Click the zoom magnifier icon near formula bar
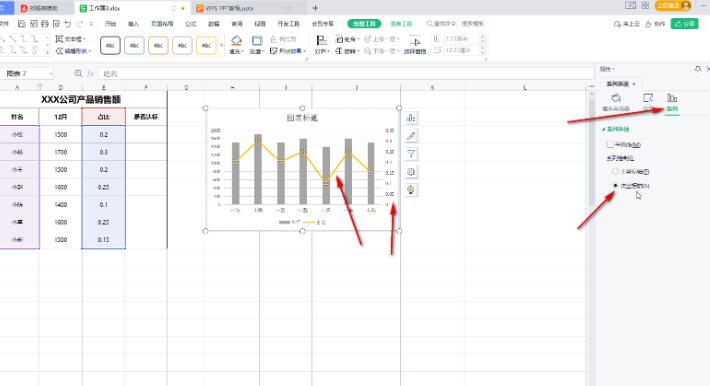710x386 pixels. (78, 73)
